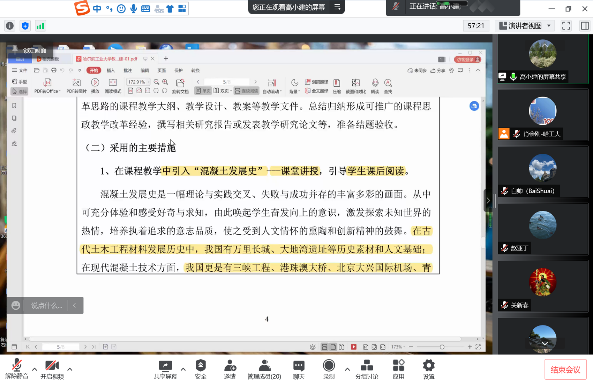Screen dimensions: 593x381
Task: Enter full screen mode icon
Action: point(566,26)
